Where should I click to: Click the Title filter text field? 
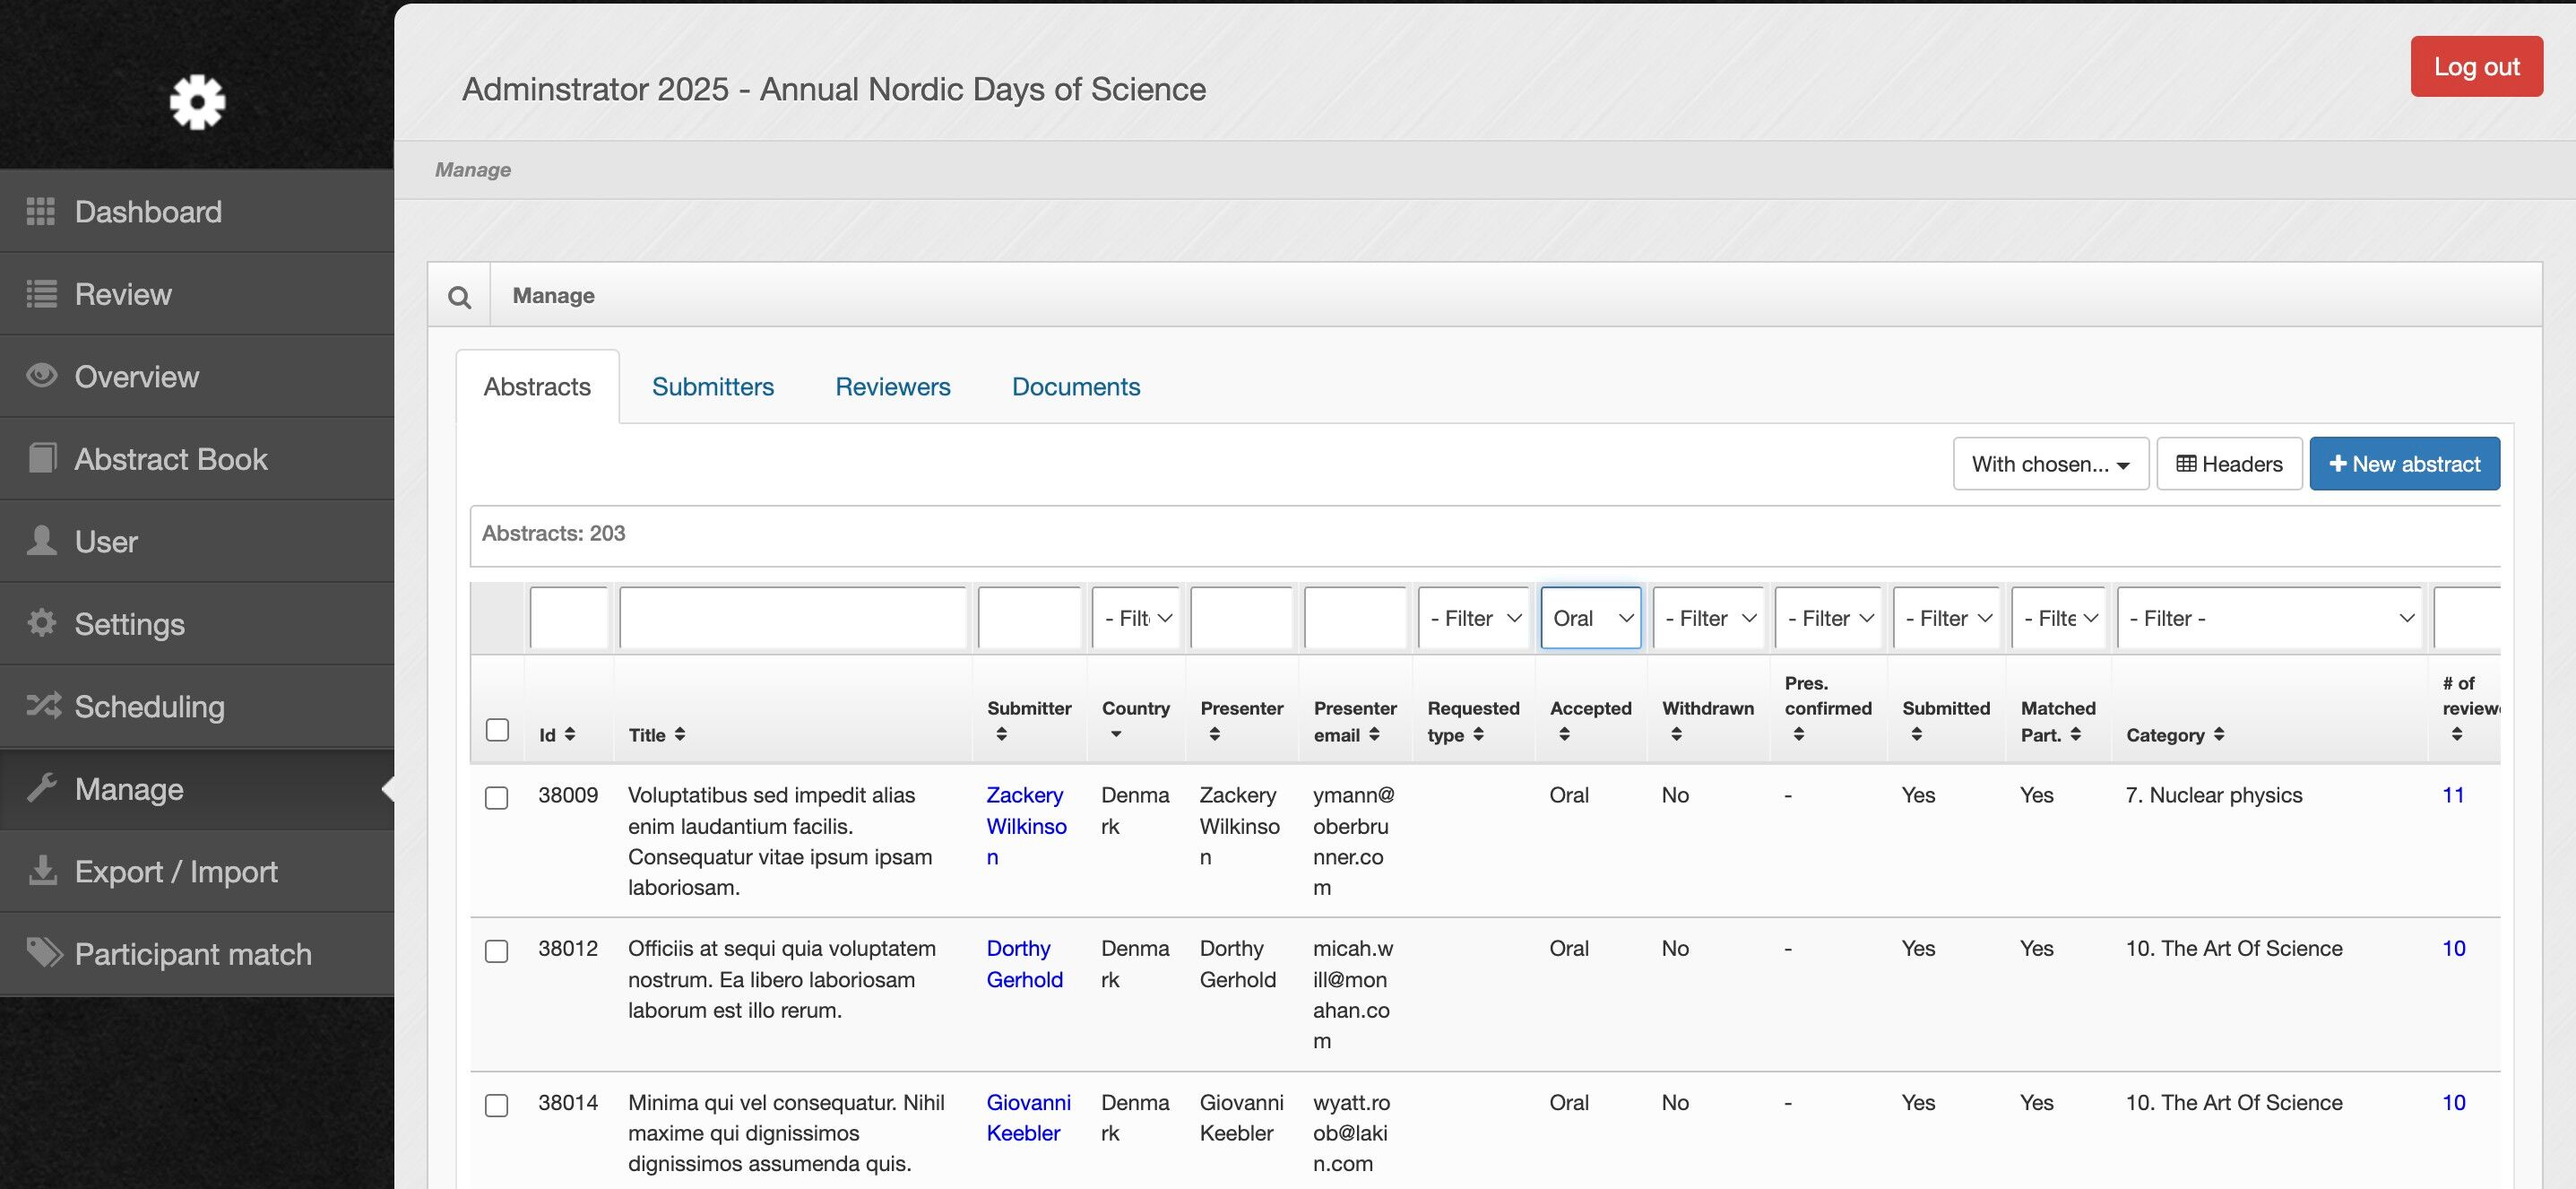click(792, 618)
